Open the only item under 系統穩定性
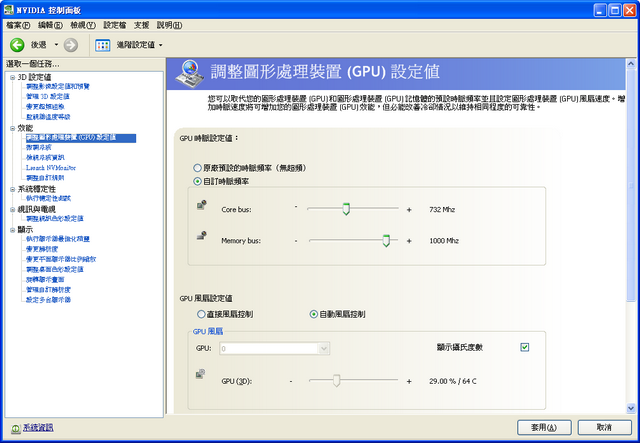The width and height of the screenshot is (640, 443). click(49, 198)
